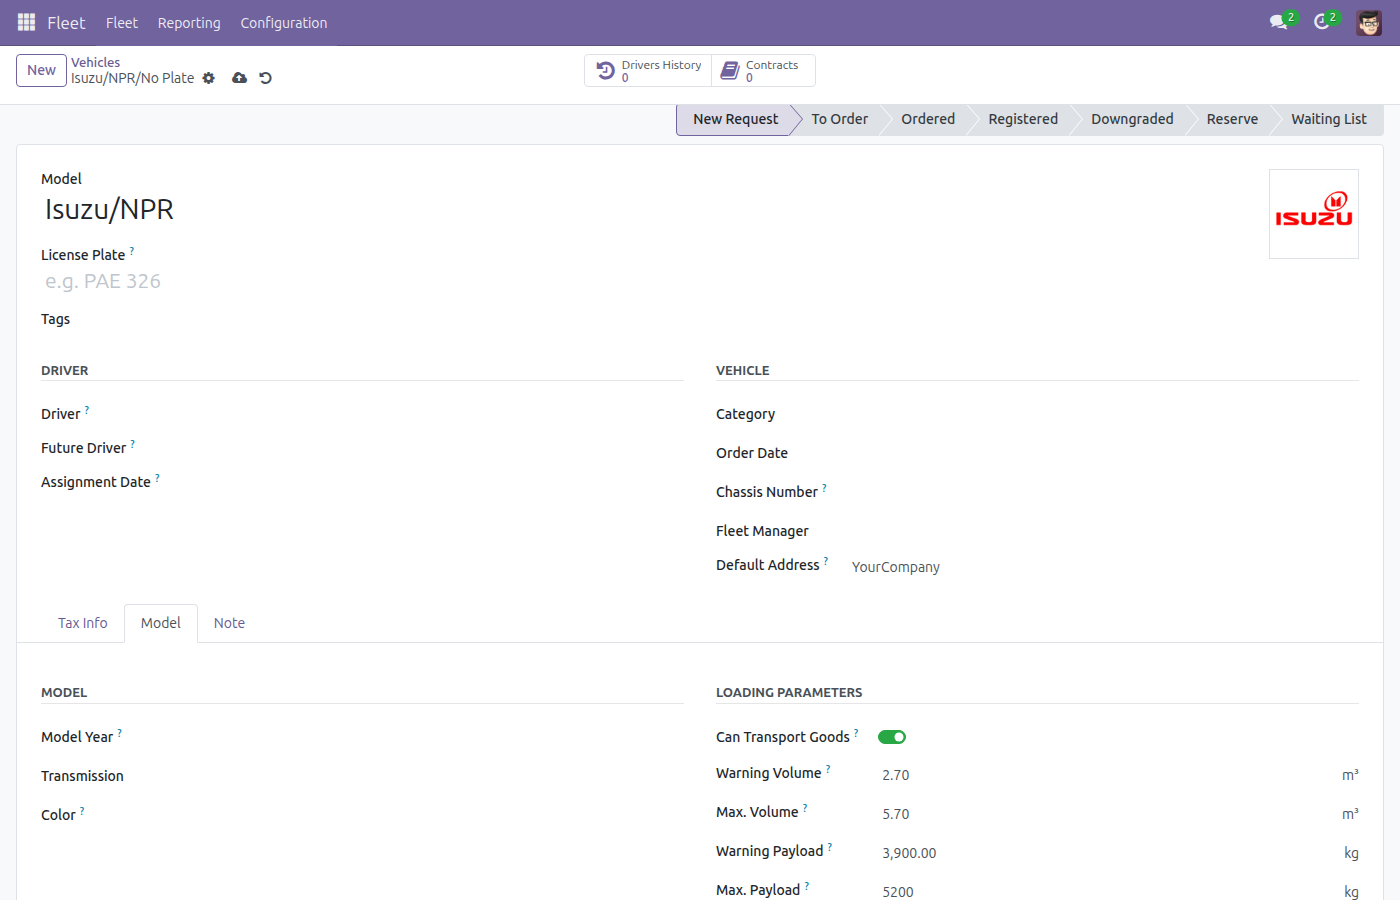Open Contracts stat button
Viewport: 1400px width, 900px height.
click(x=763, y=71)
